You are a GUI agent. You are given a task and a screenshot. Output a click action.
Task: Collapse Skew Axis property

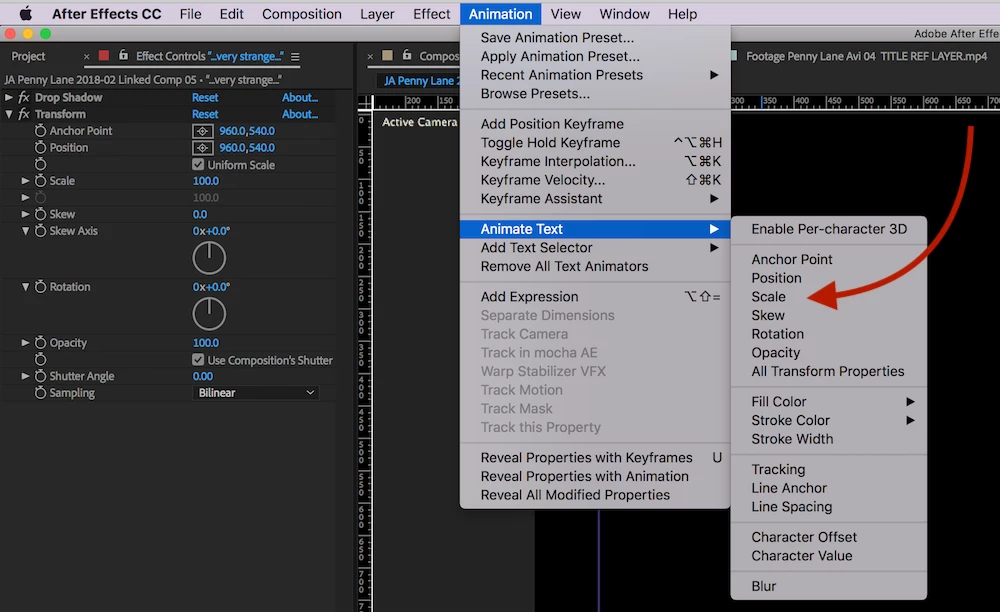(x=26, y=231)
